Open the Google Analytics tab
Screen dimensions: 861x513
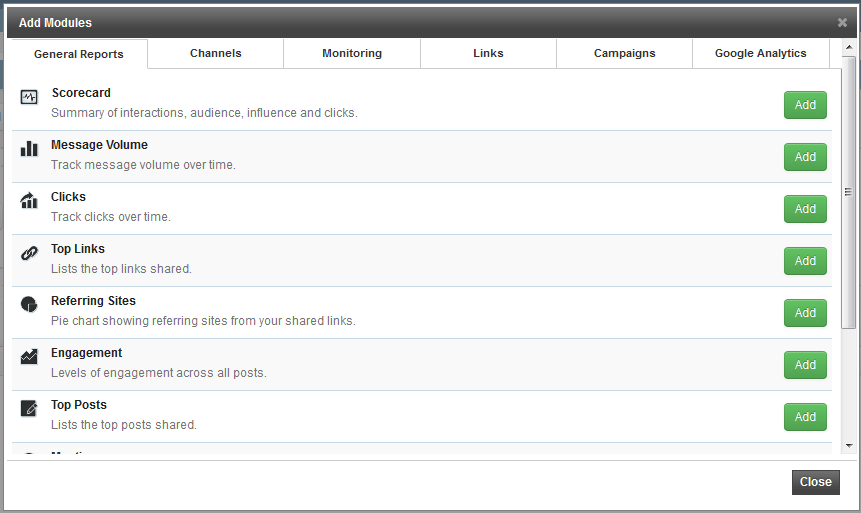click(x=760, y=54)
